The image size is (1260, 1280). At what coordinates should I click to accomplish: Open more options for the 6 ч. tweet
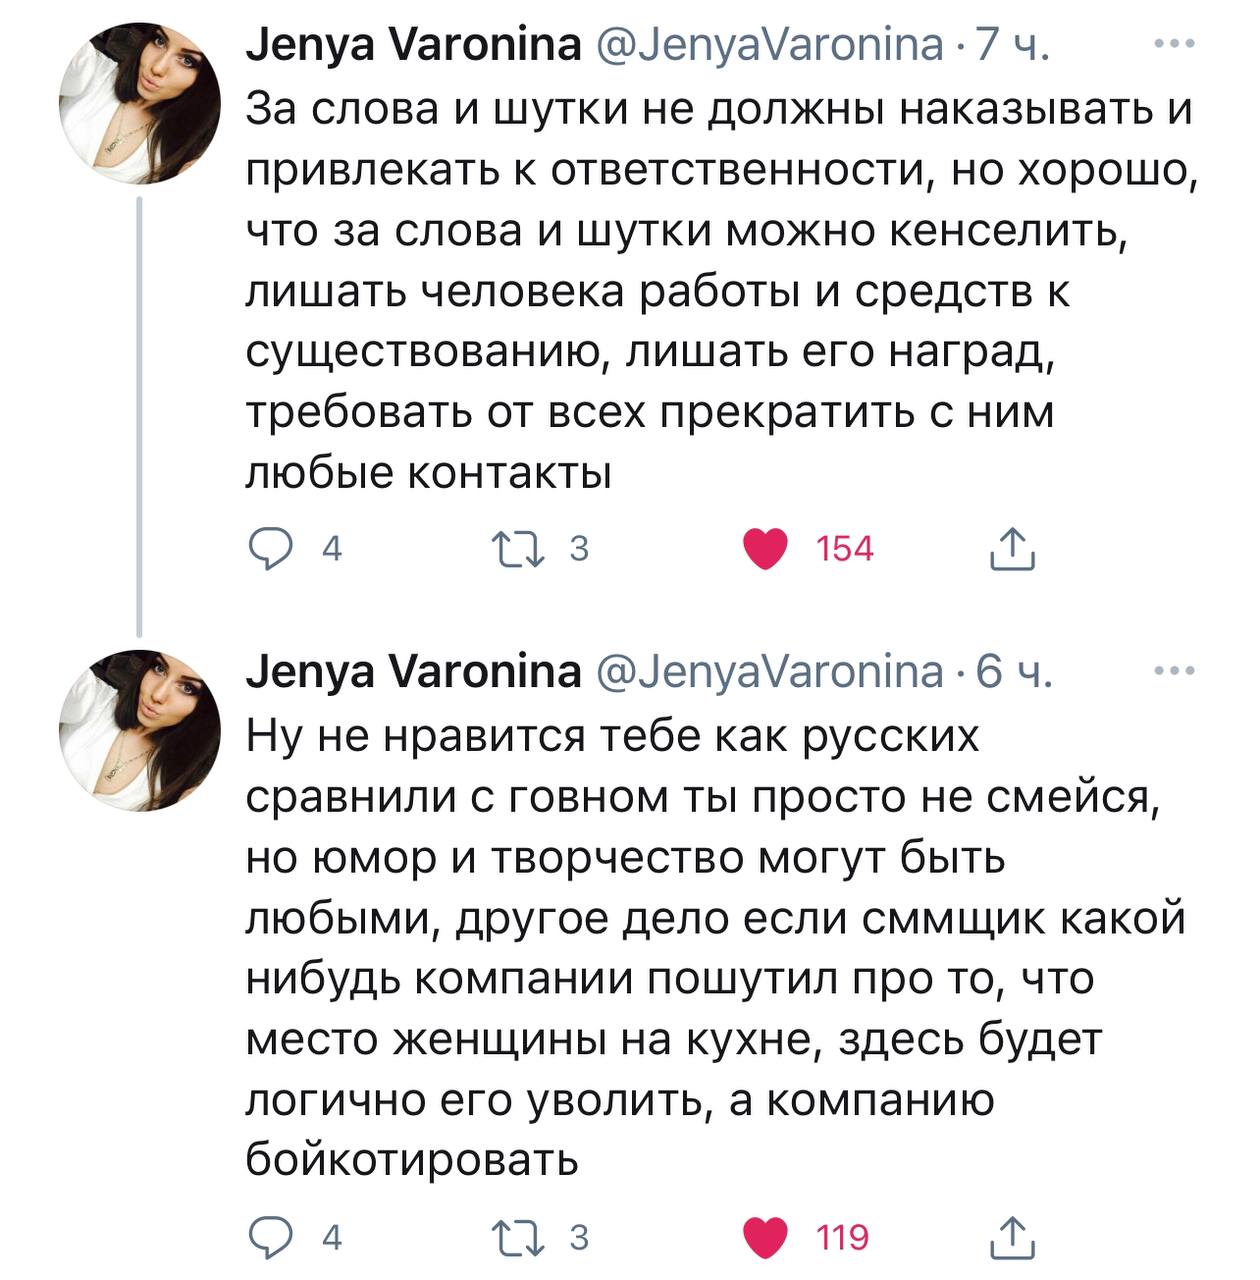1174,672
